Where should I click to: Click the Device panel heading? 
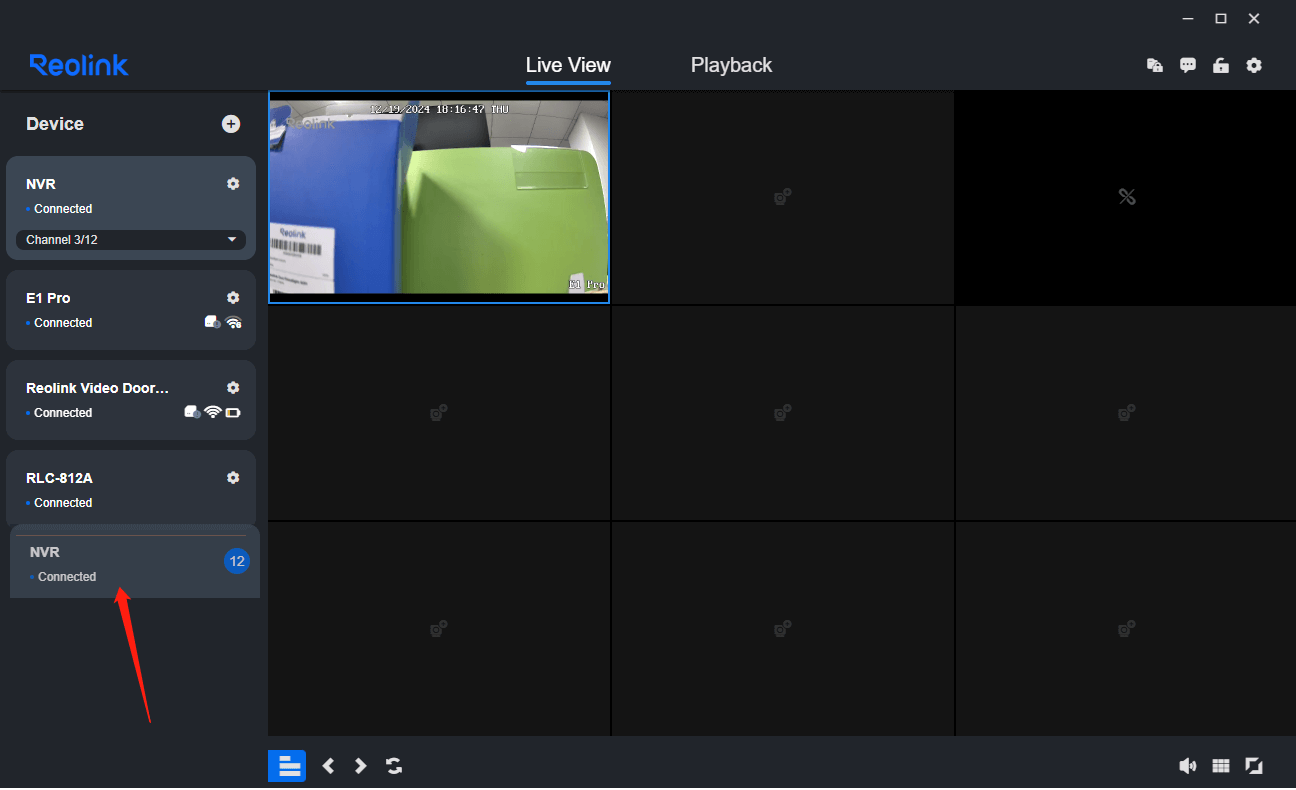tap(55, 124)
